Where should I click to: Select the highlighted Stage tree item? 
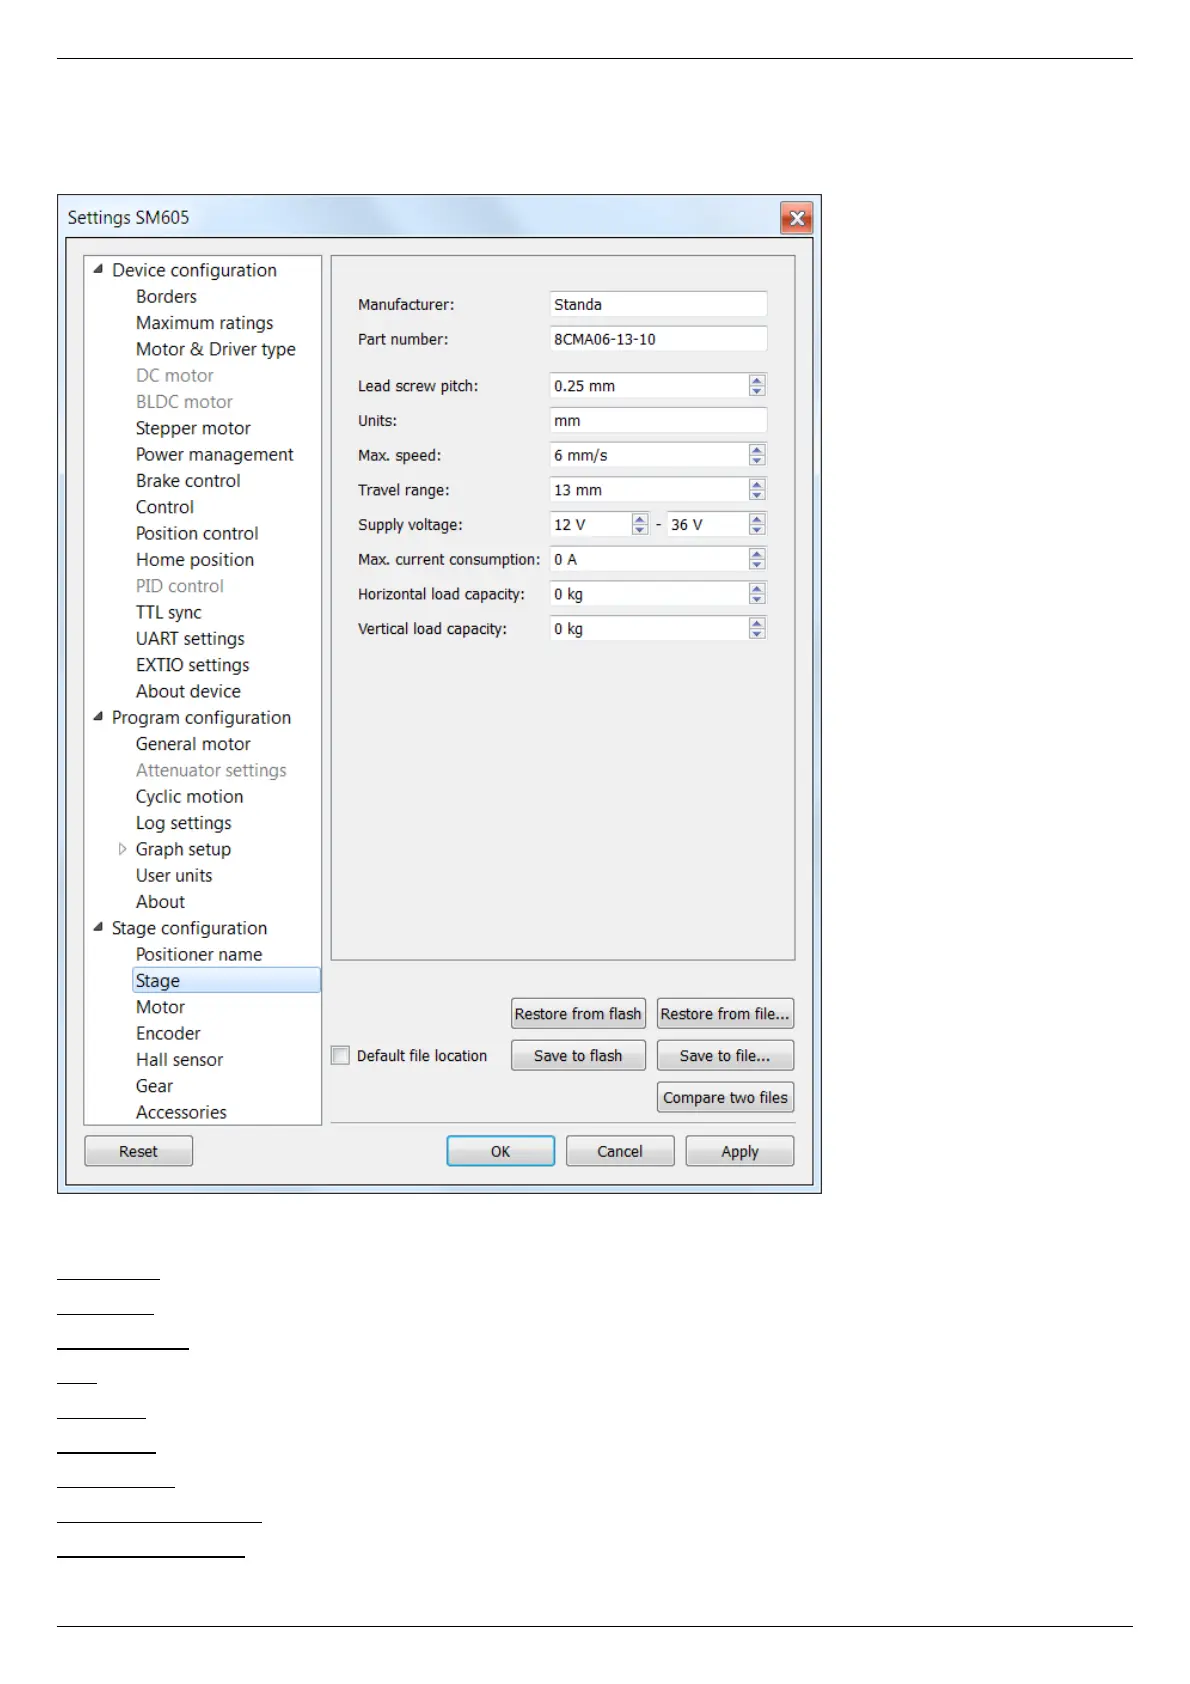click(226, 980)
